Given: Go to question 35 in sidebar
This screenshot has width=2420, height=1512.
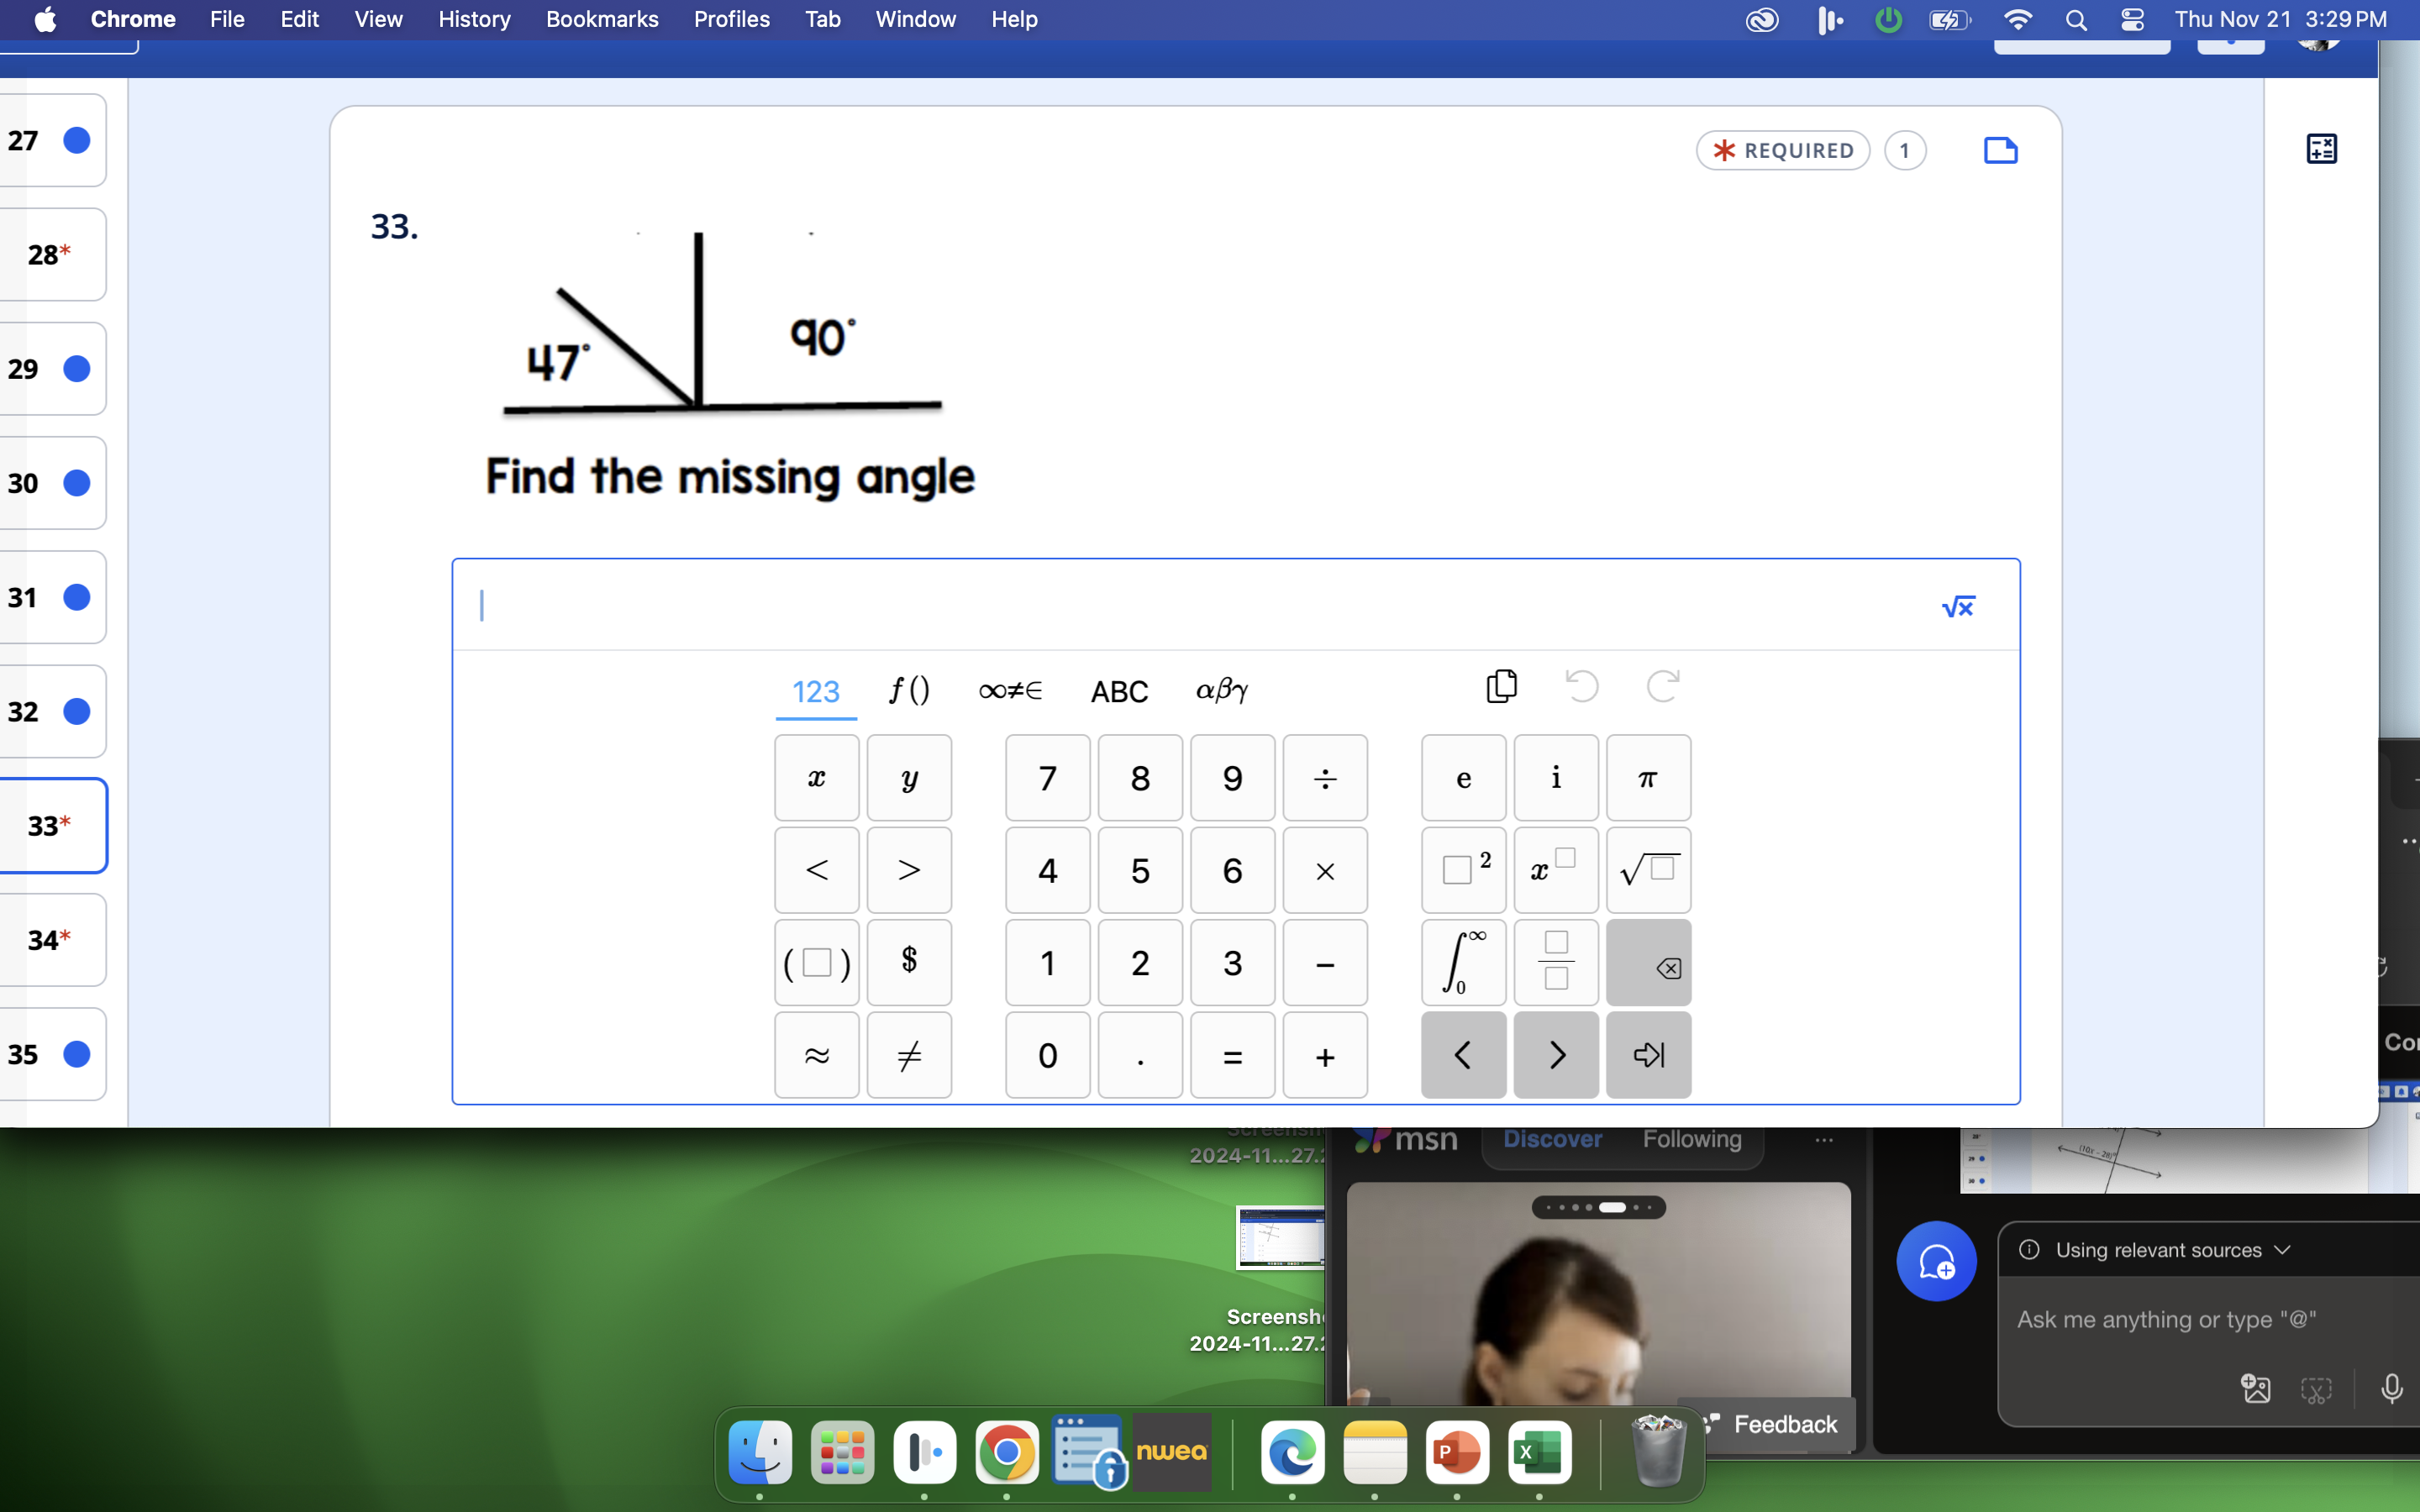Looking at the screenshot, I should tap(53, 1054).
